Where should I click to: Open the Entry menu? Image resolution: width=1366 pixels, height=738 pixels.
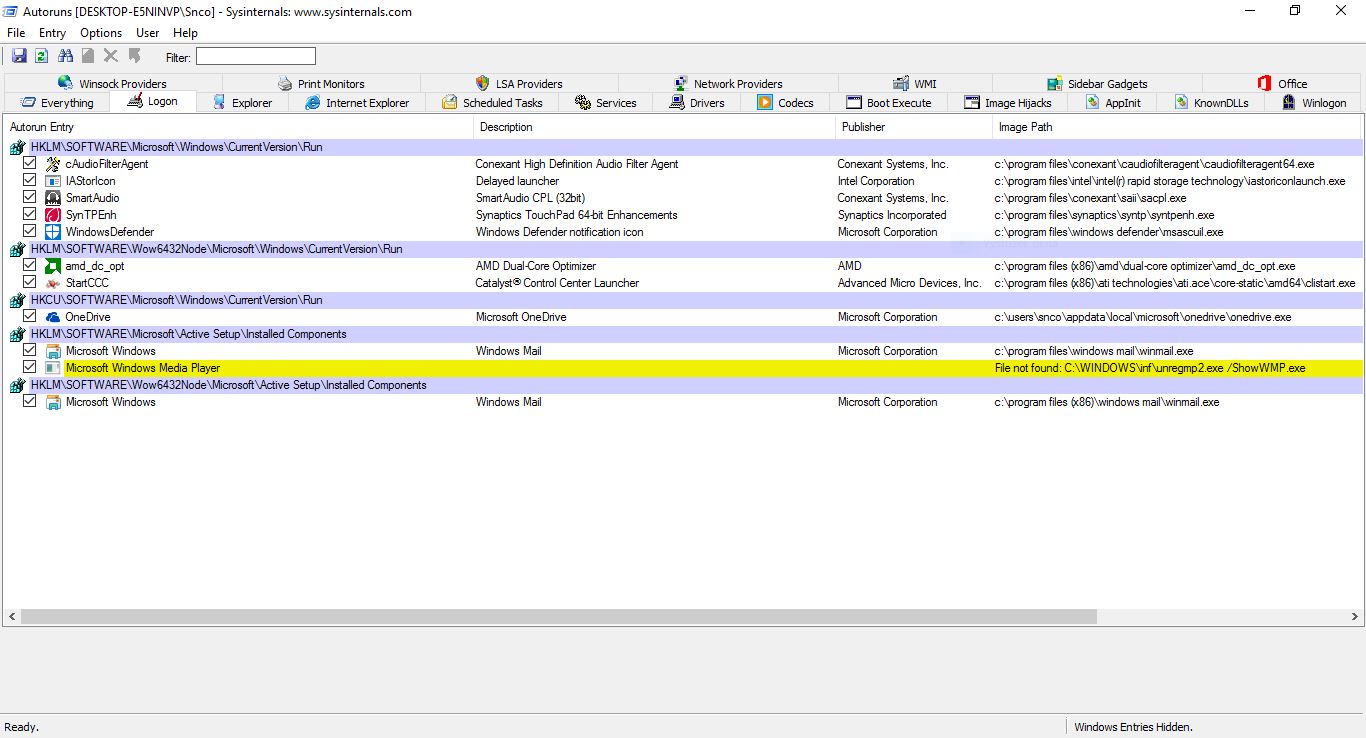52,33
